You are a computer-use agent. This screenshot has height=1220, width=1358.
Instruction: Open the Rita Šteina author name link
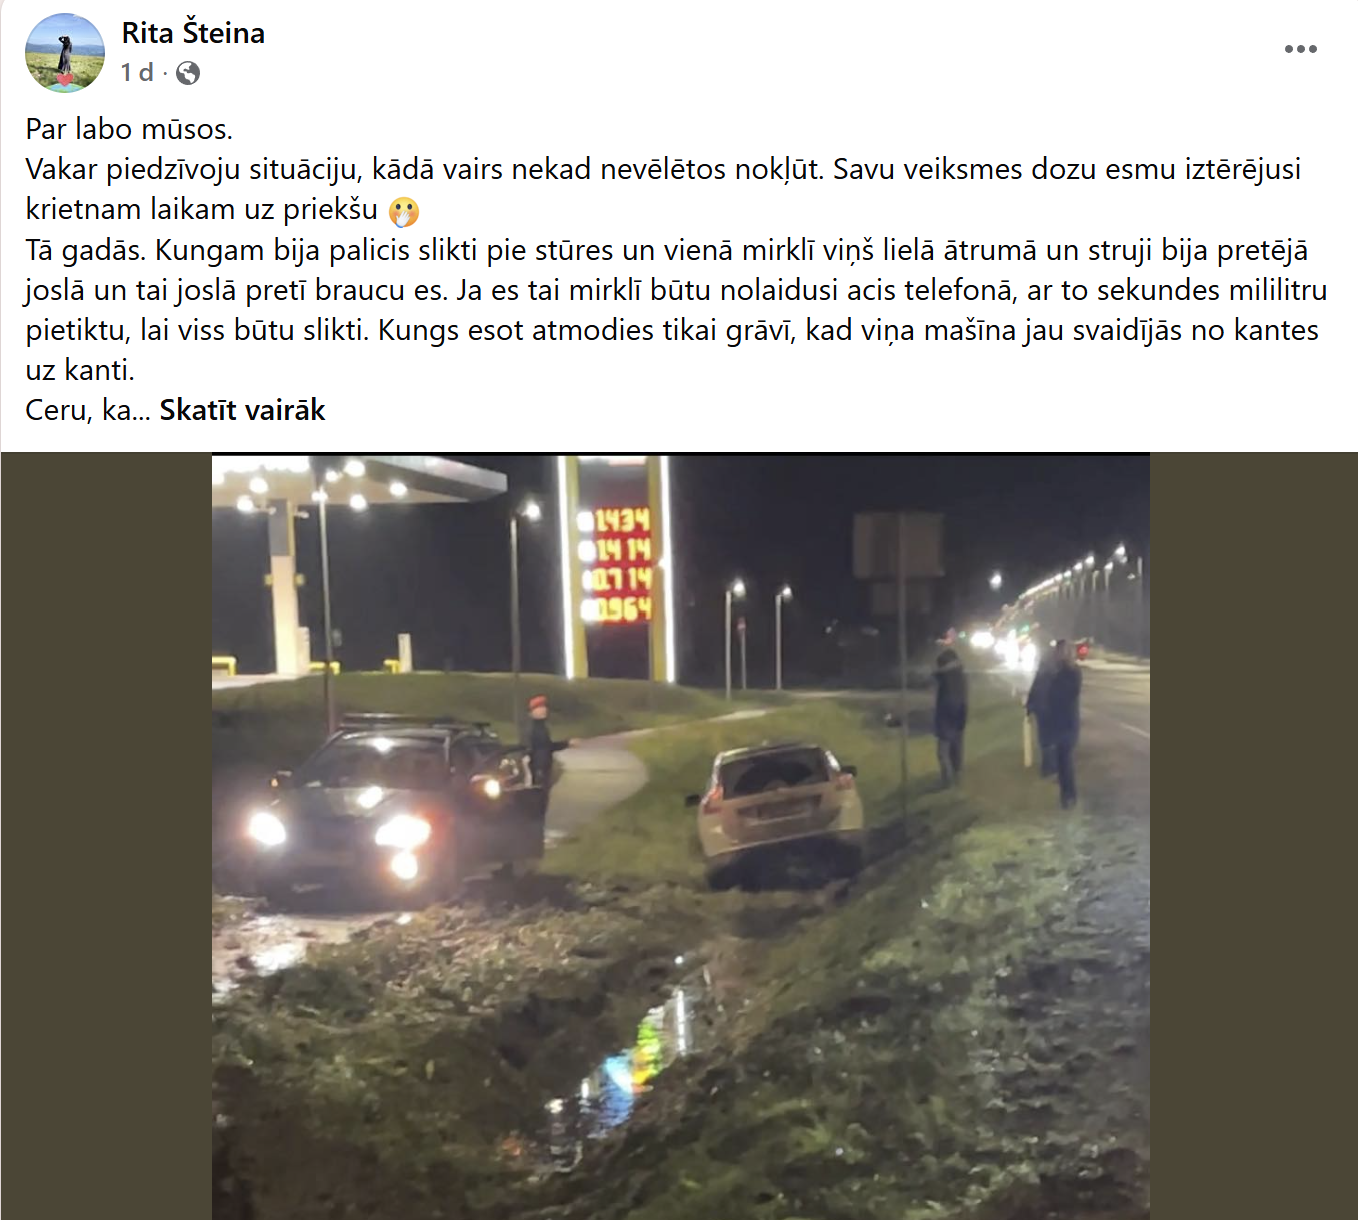pos(193,33)
